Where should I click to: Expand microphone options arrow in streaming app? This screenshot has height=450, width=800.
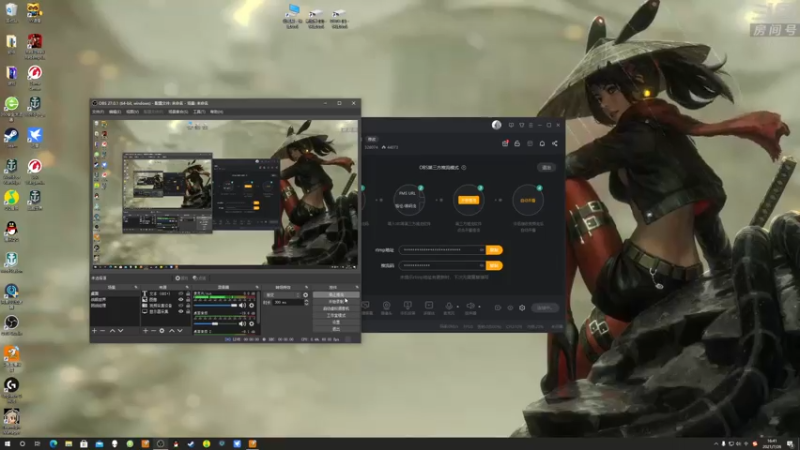[458, 307]
